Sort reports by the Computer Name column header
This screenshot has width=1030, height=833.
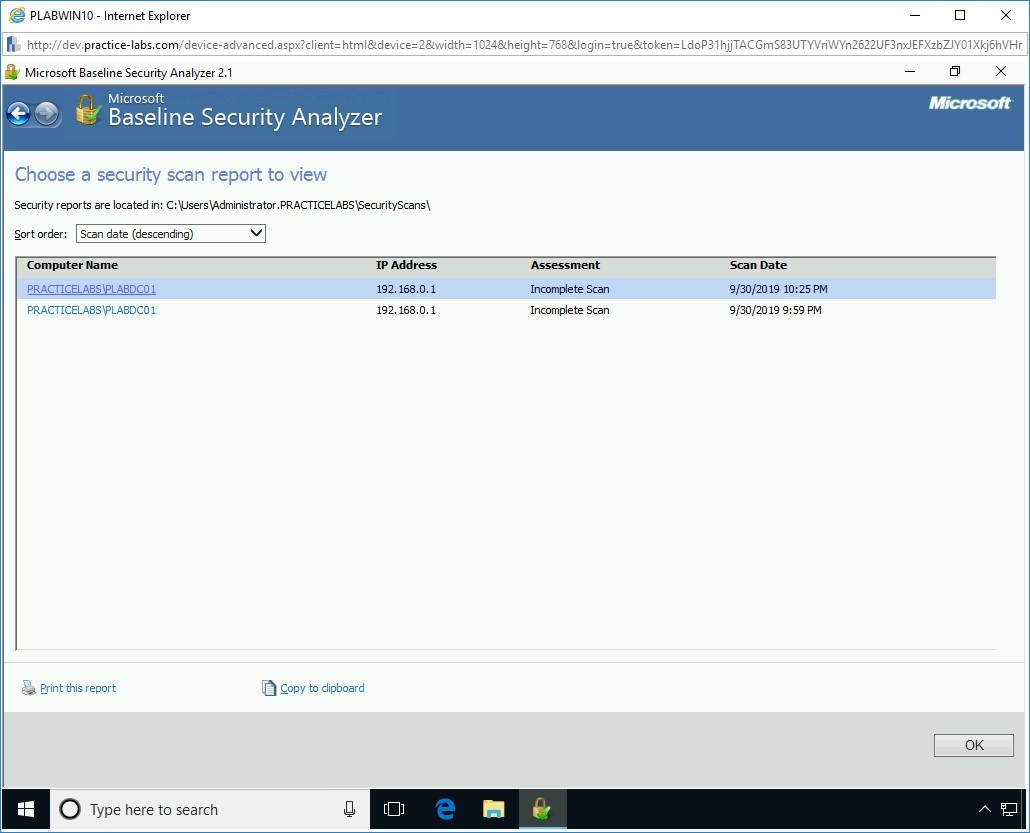[x=71, y=265]
